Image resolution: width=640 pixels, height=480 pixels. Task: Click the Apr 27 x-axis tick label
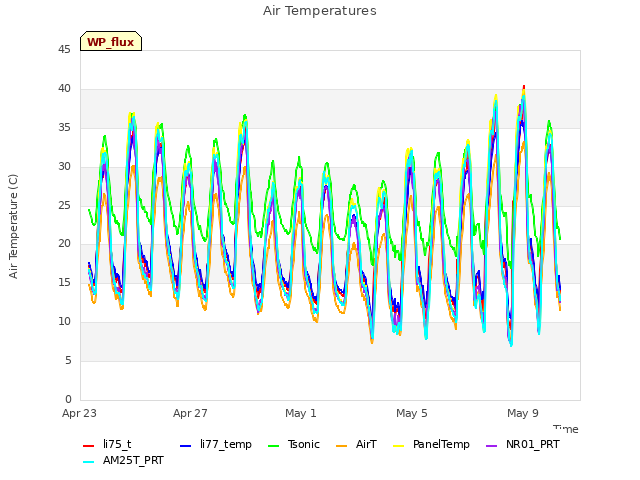[190, 413]
